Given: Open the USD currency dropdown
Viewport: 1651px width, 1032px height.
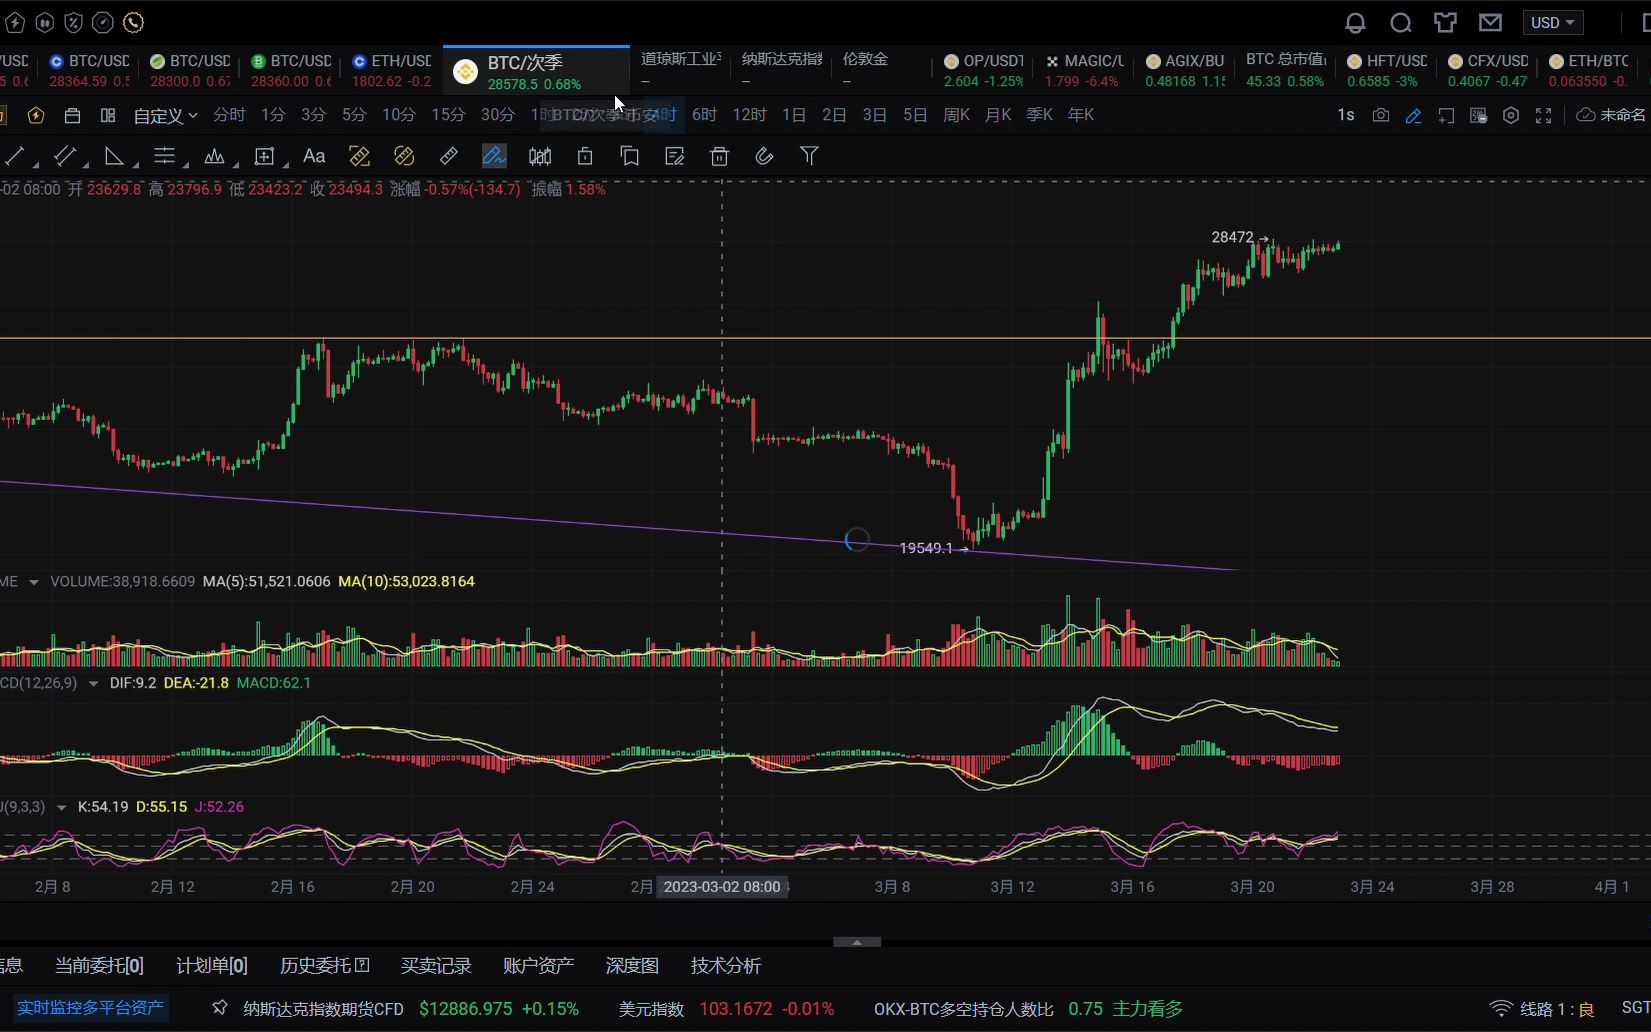Looking at the screenshot, I should tap(1552, 22).
